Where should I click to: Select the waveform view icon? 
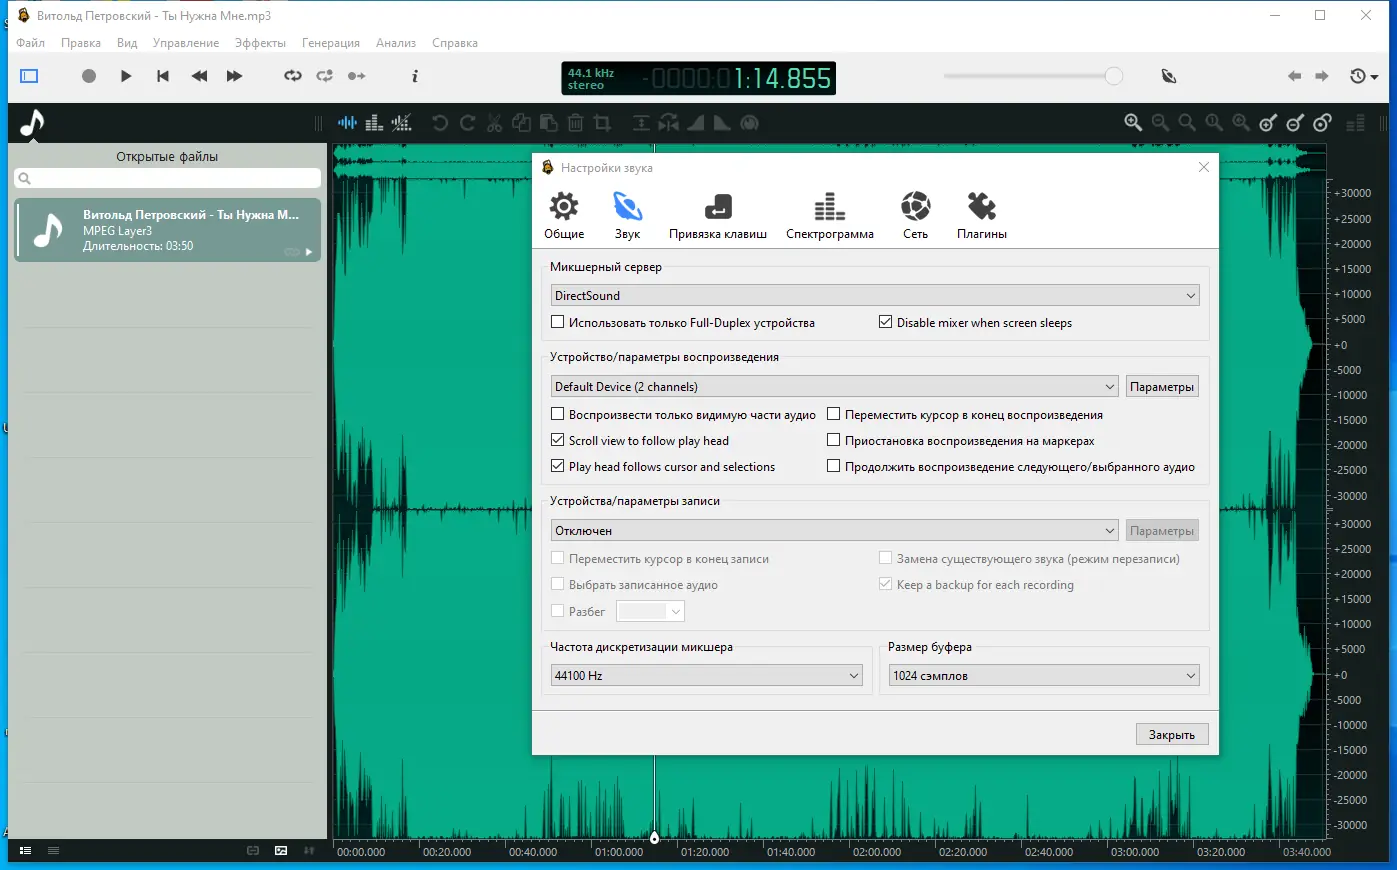point(347,122)
